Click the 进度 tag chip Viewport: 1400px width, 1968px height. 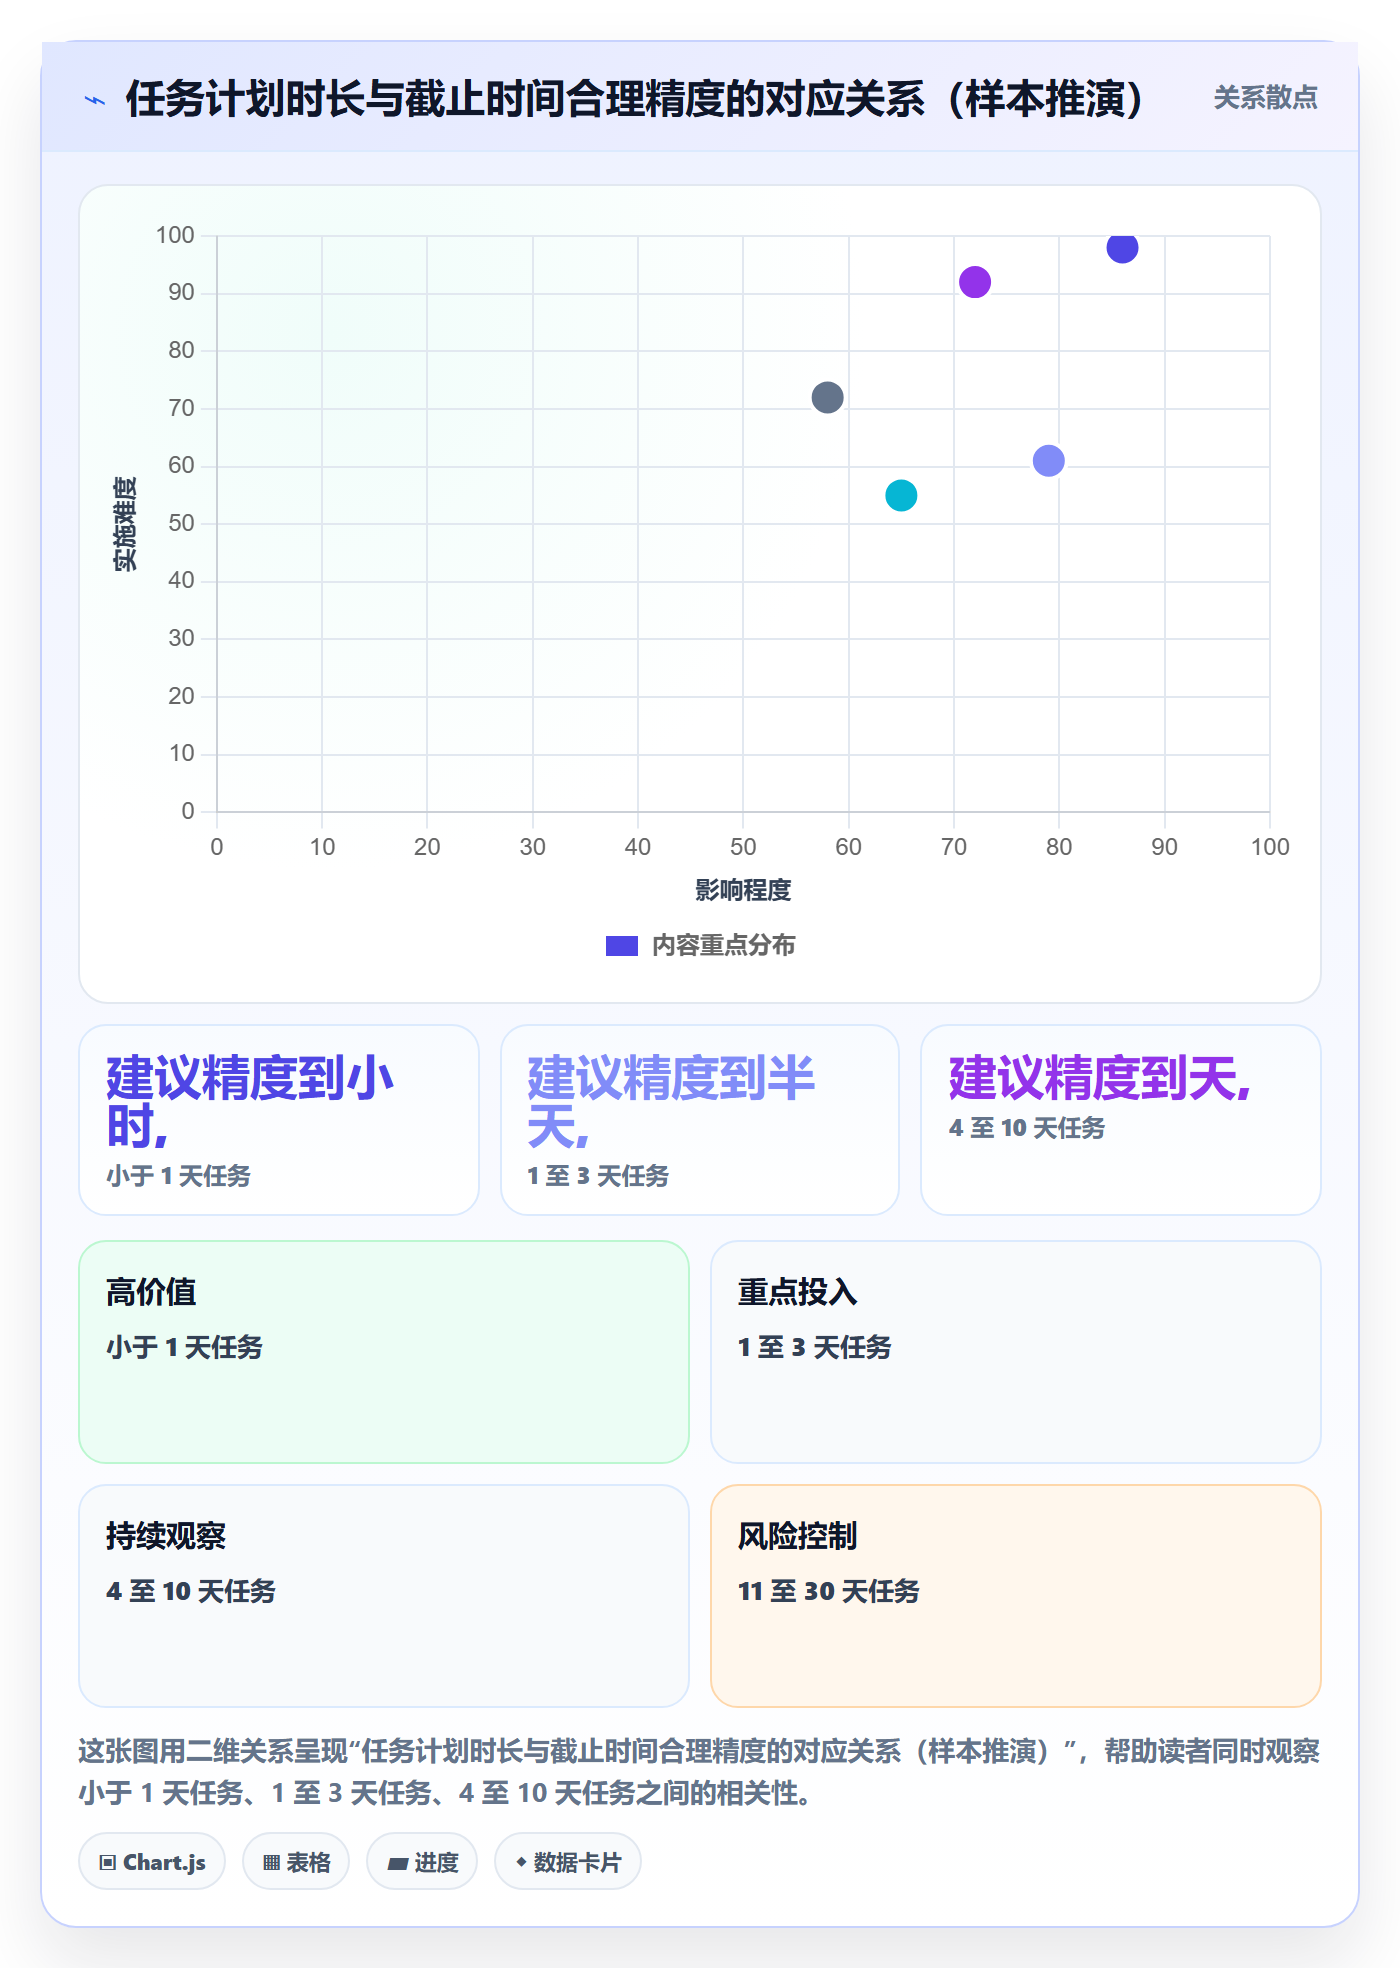point(422,1862)
